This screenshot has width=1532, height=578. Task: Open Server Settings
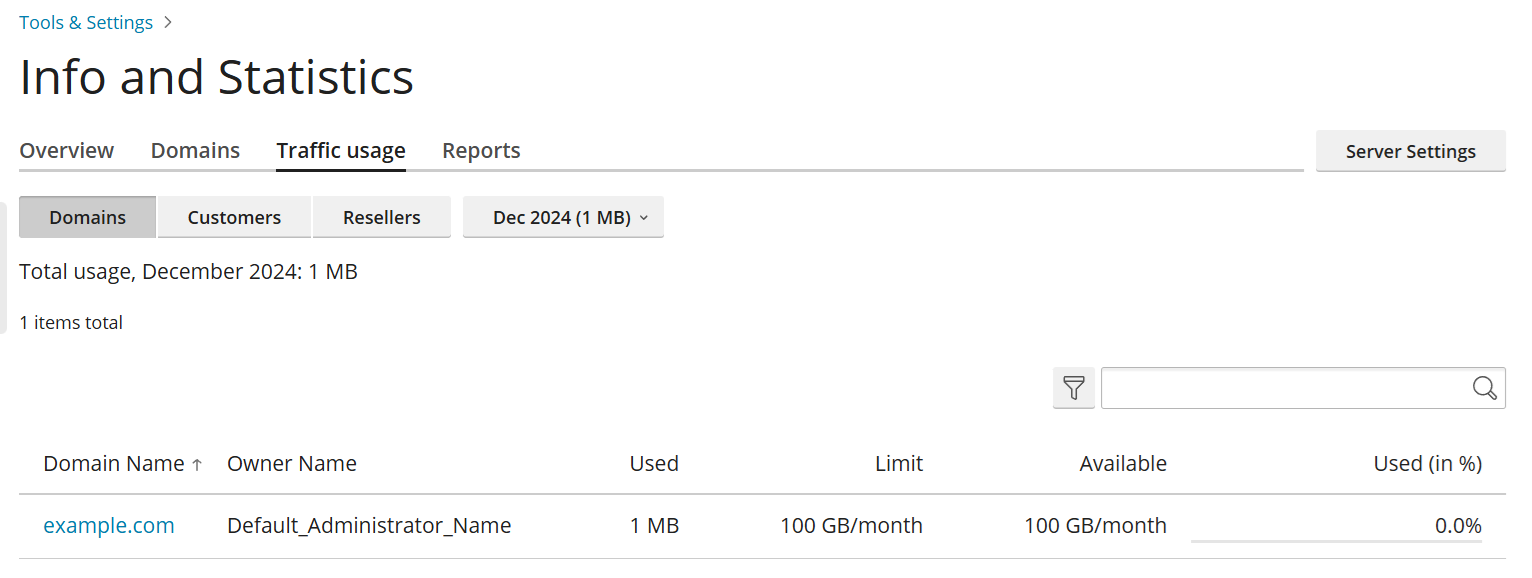[1410, 150]
